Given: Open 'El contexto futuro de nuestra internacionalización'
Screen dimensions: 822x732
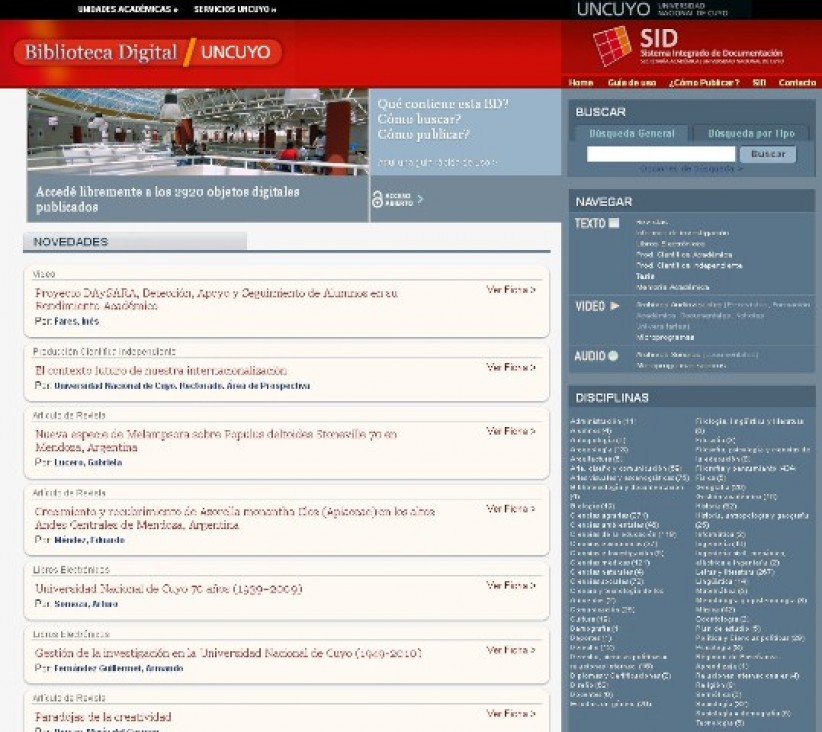Looking at the screenshot, I should (x=160, y=371).
